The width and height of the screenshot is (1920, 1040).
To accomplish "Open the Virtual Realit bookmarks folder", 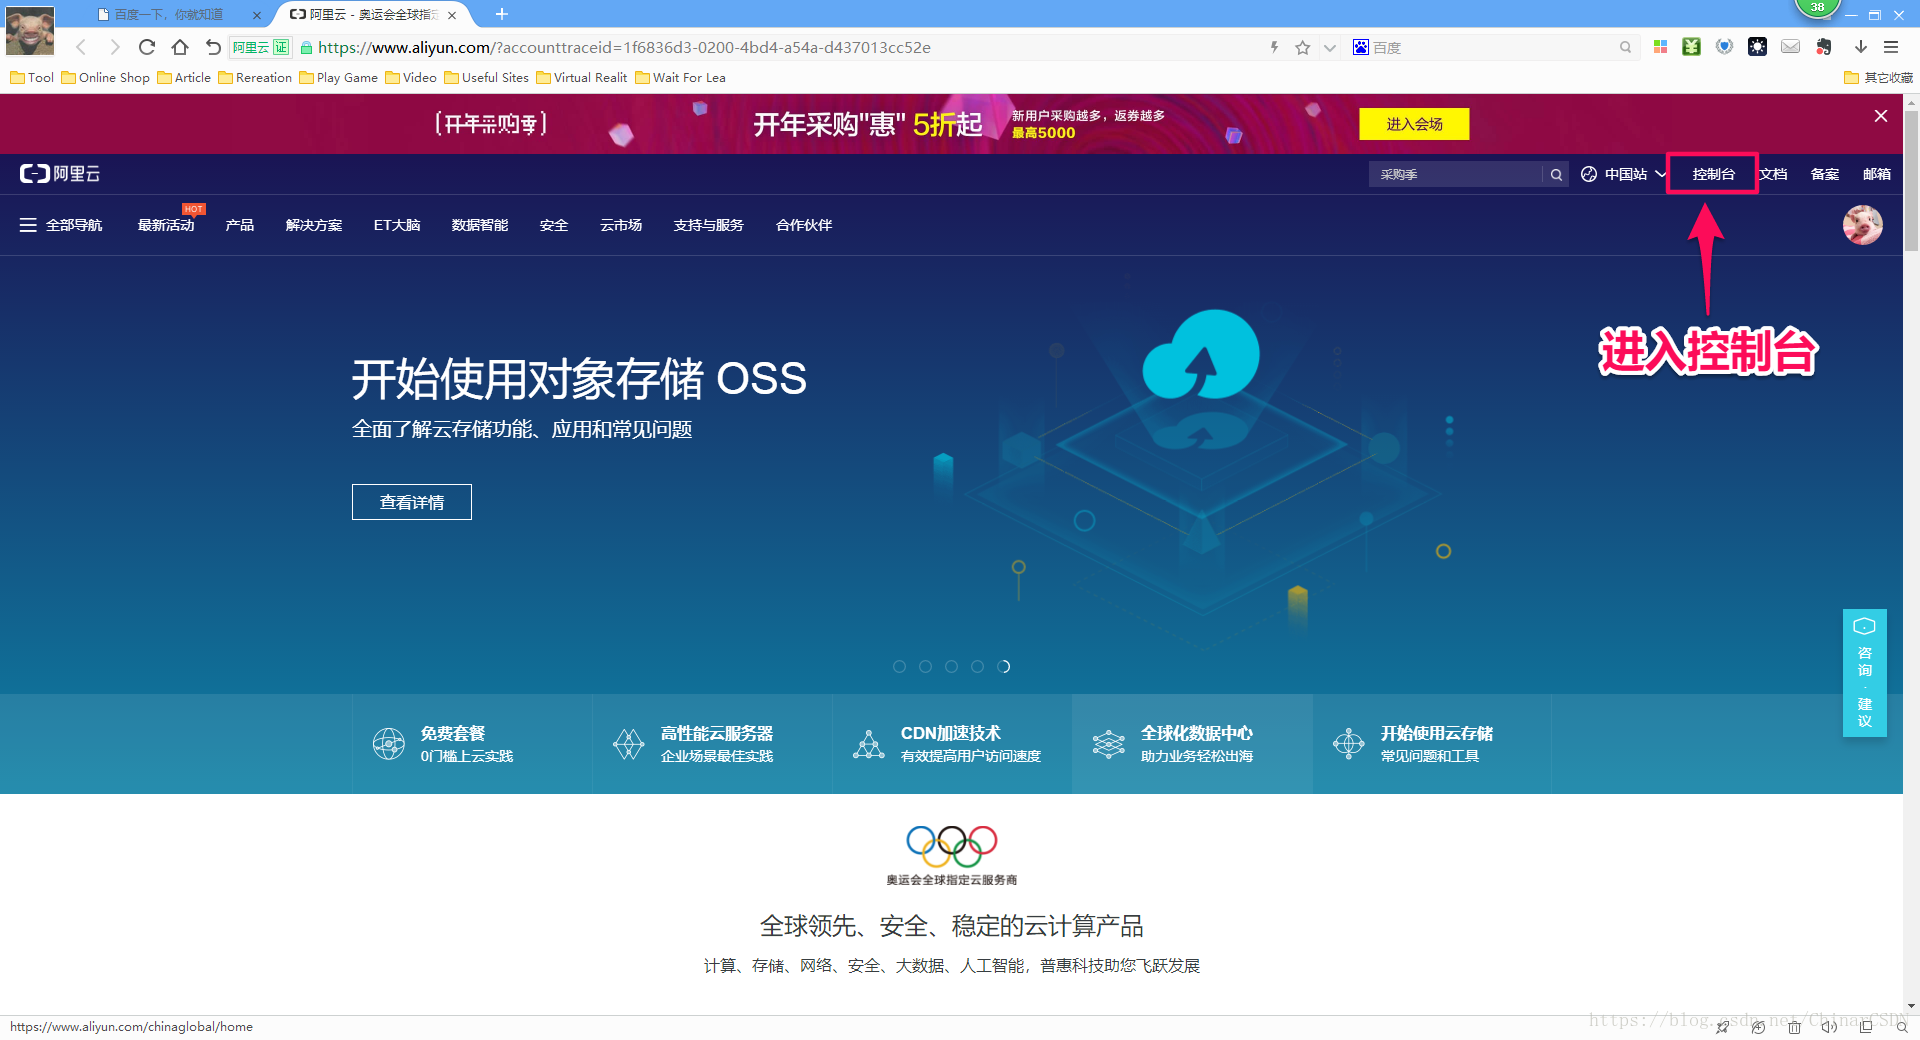I will [582, 78].
